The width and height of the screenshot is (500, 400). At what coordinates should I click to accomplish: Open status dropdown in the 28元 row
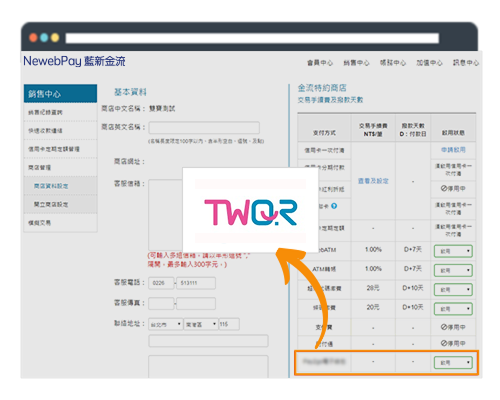pos(453,289)
